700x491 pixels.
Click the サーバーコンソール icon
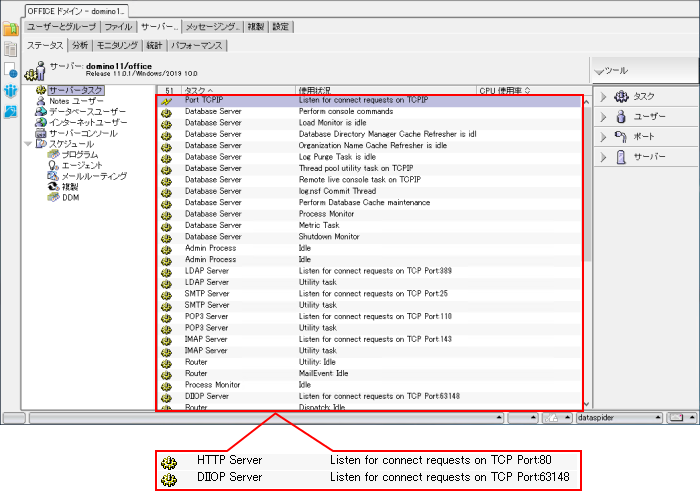pos(40,133)
